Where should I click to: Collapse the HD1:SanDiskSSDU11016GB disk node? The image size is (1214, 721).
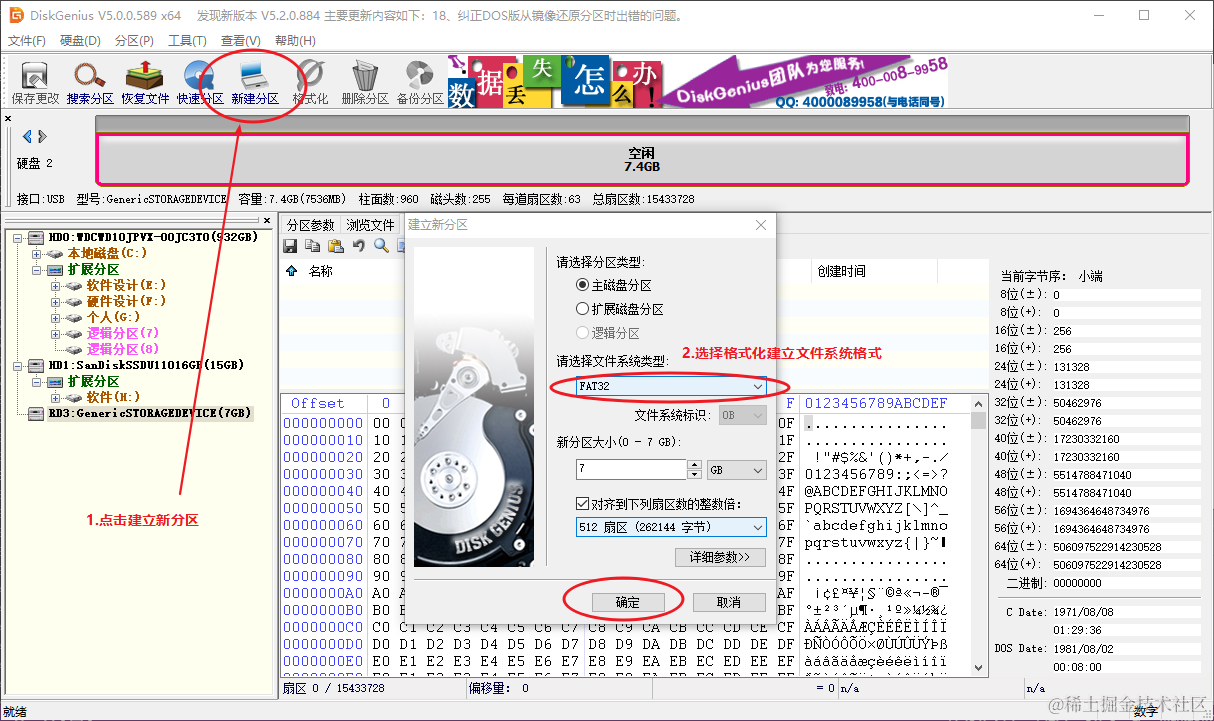click(17, 365)
